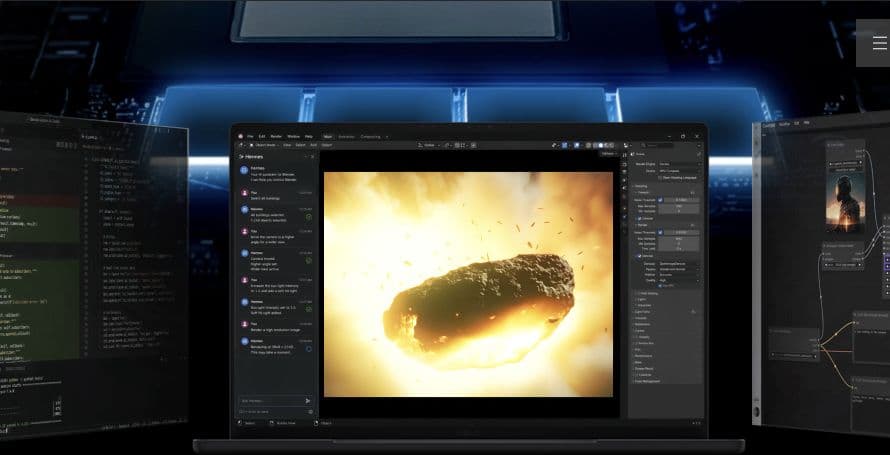Open the Passes dropdown
Viewport: 890px width, 455px height.
pos(679,269)
